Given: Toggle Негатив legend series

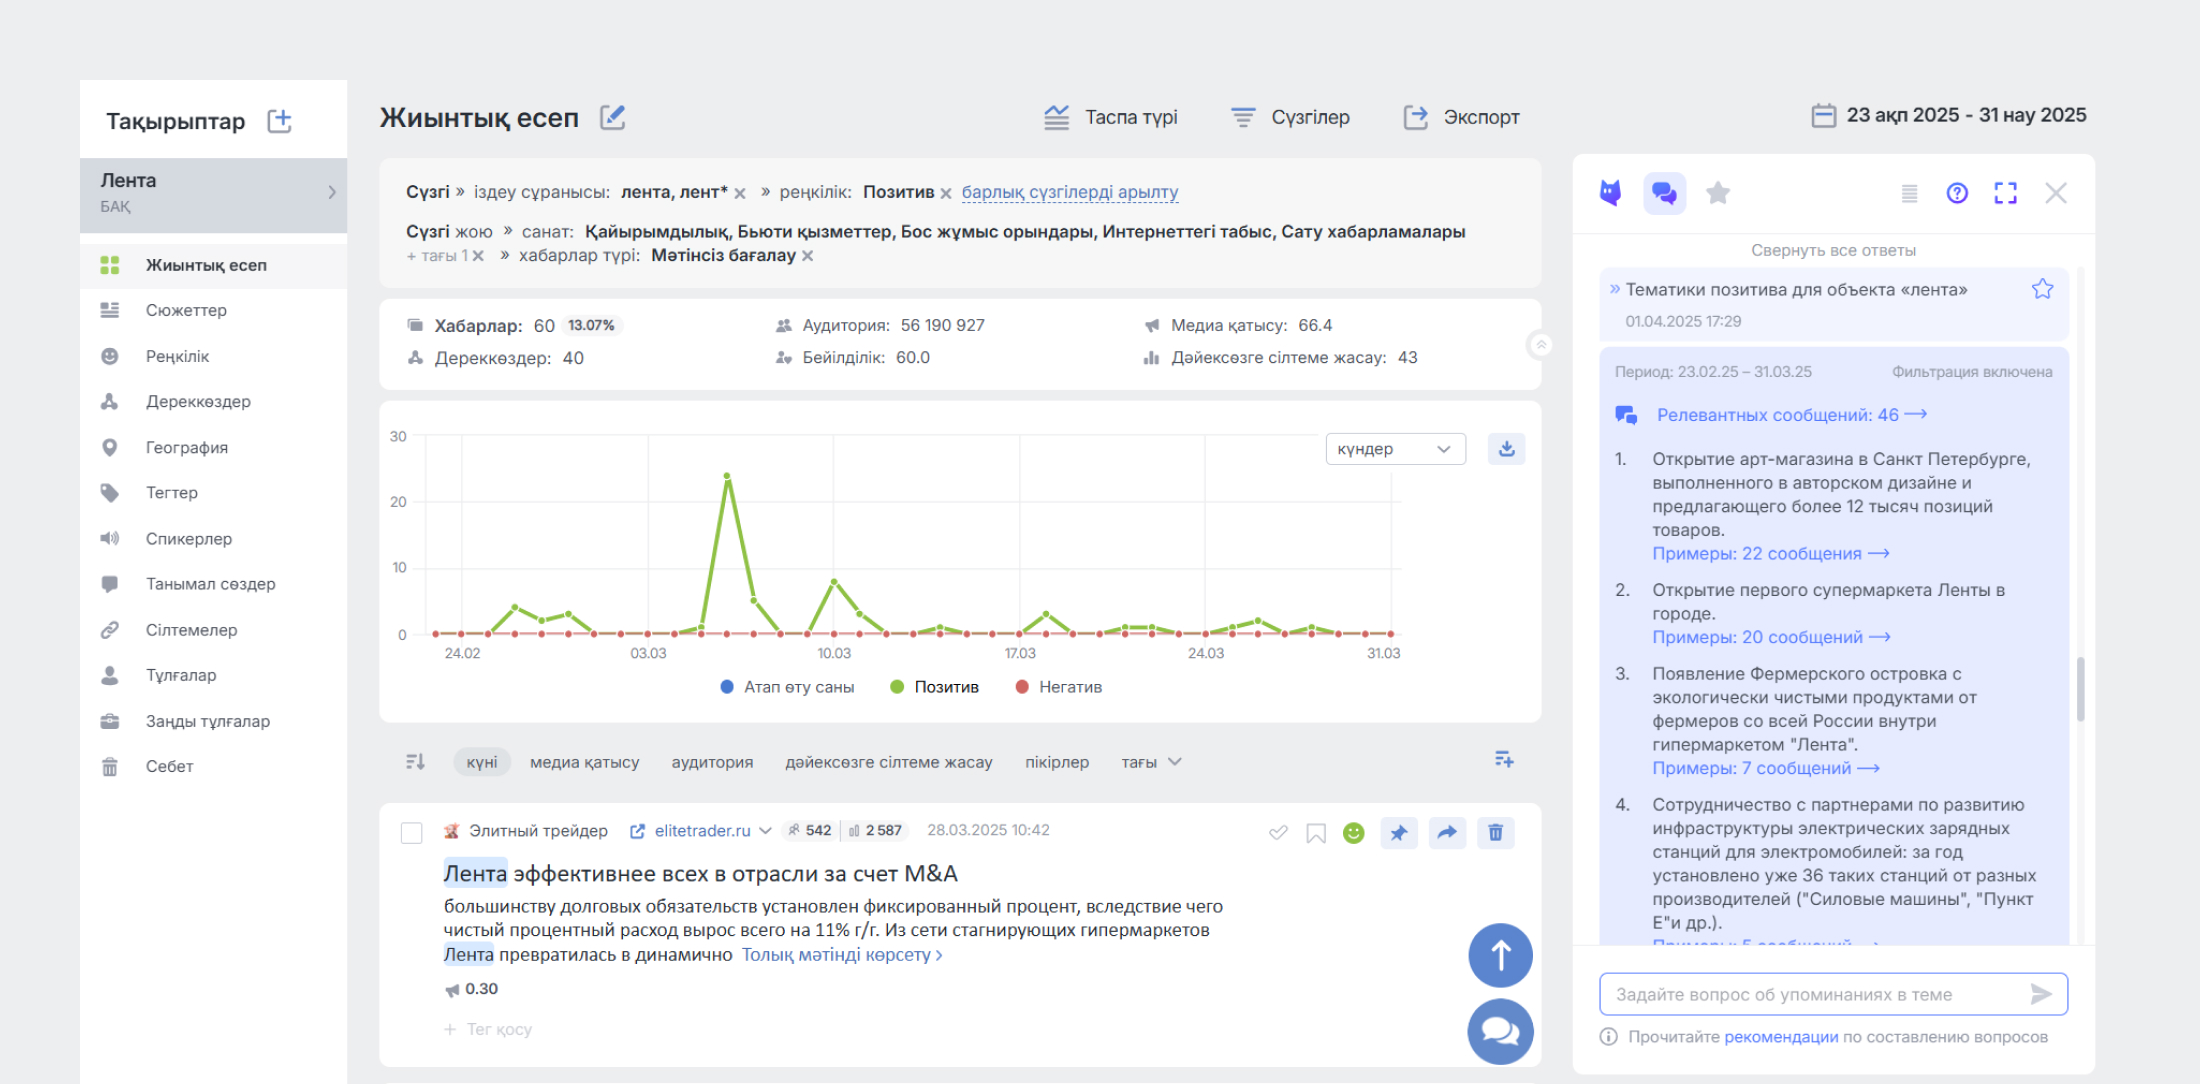Looking at the screenshot, I should pos(1058,687).
